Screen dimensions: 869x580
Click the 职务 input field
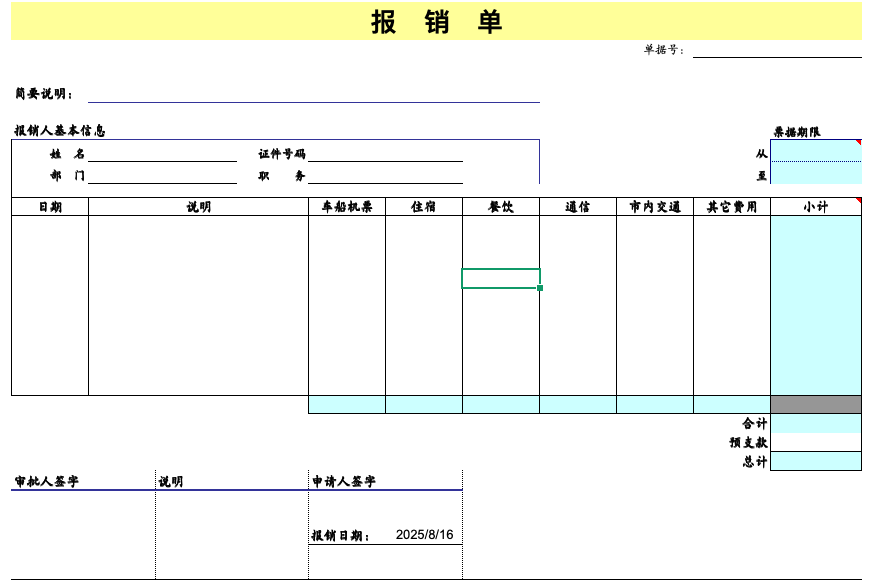pos(385,176)
